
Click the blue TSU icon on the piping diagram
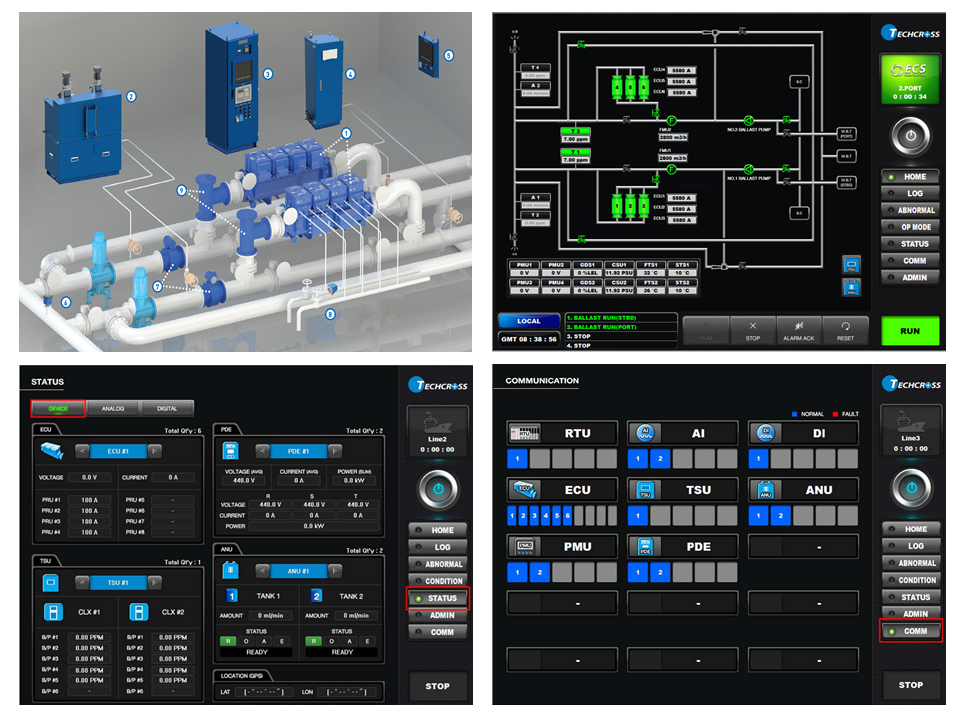tap(850, 263)
